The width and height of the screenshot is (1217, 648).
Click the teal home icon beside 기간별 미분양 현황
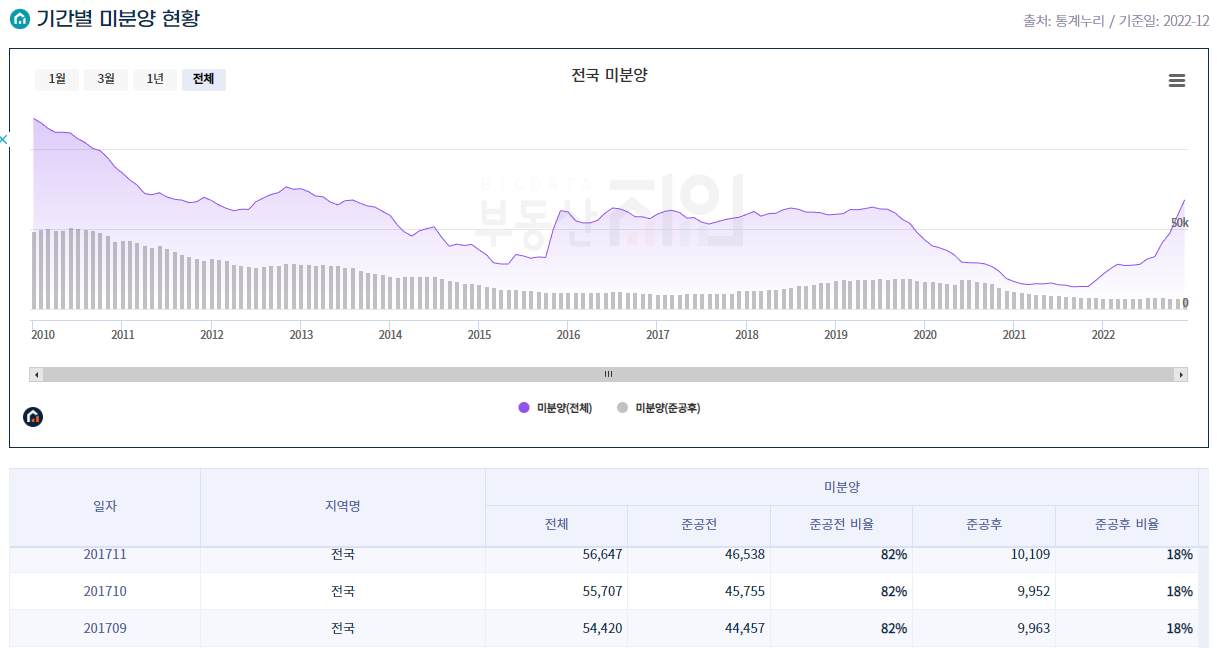click(18, 17)
